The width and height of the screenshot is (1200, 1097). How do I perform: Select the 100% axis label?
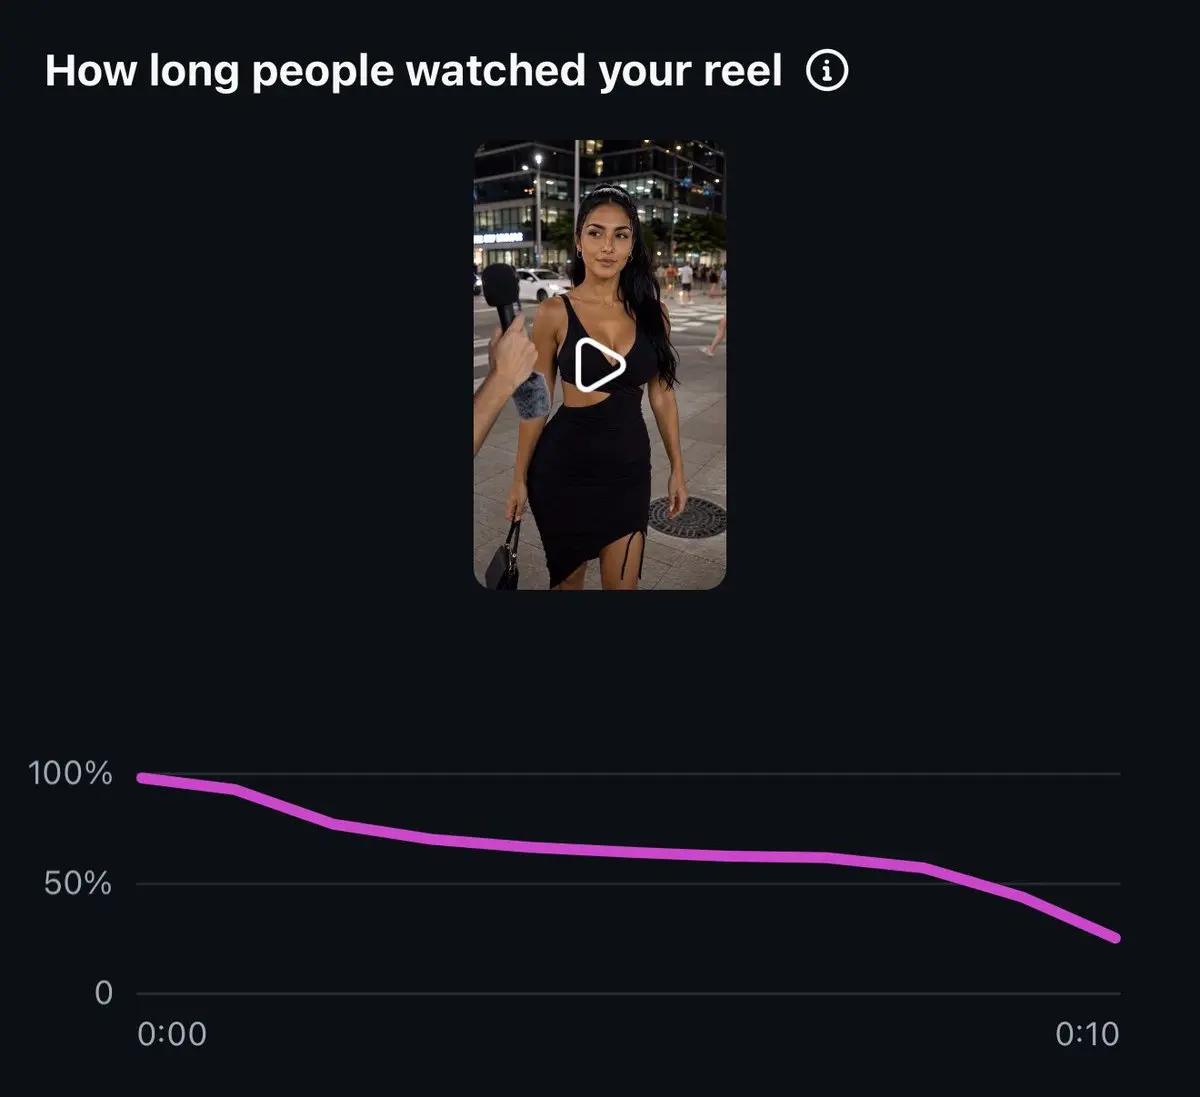click(x=70, y=773)
